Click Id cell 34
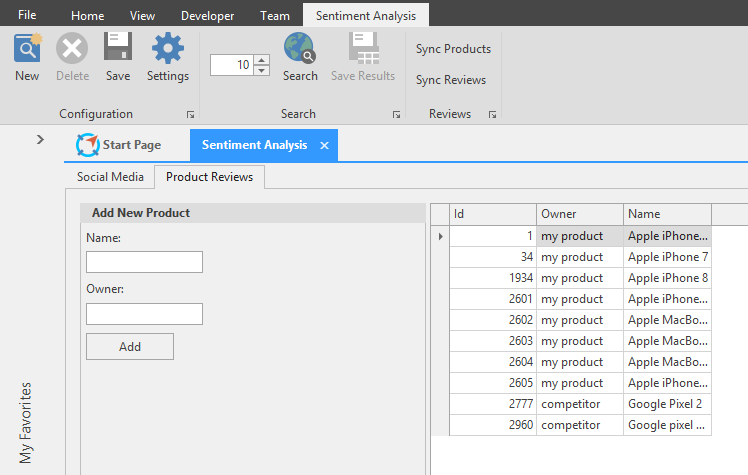The image size is (748, 475). coord(493,257)
